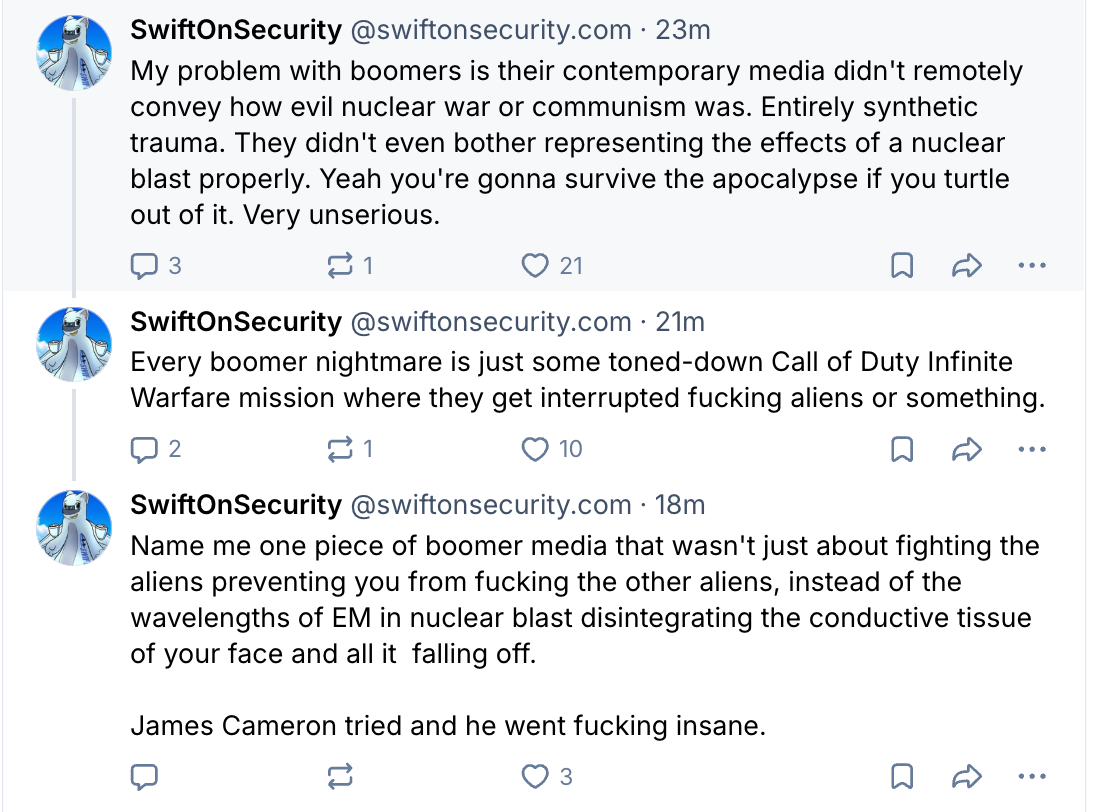Bookmark the first post in thread
Screen dimensions: 1094x812
point(902,266)
